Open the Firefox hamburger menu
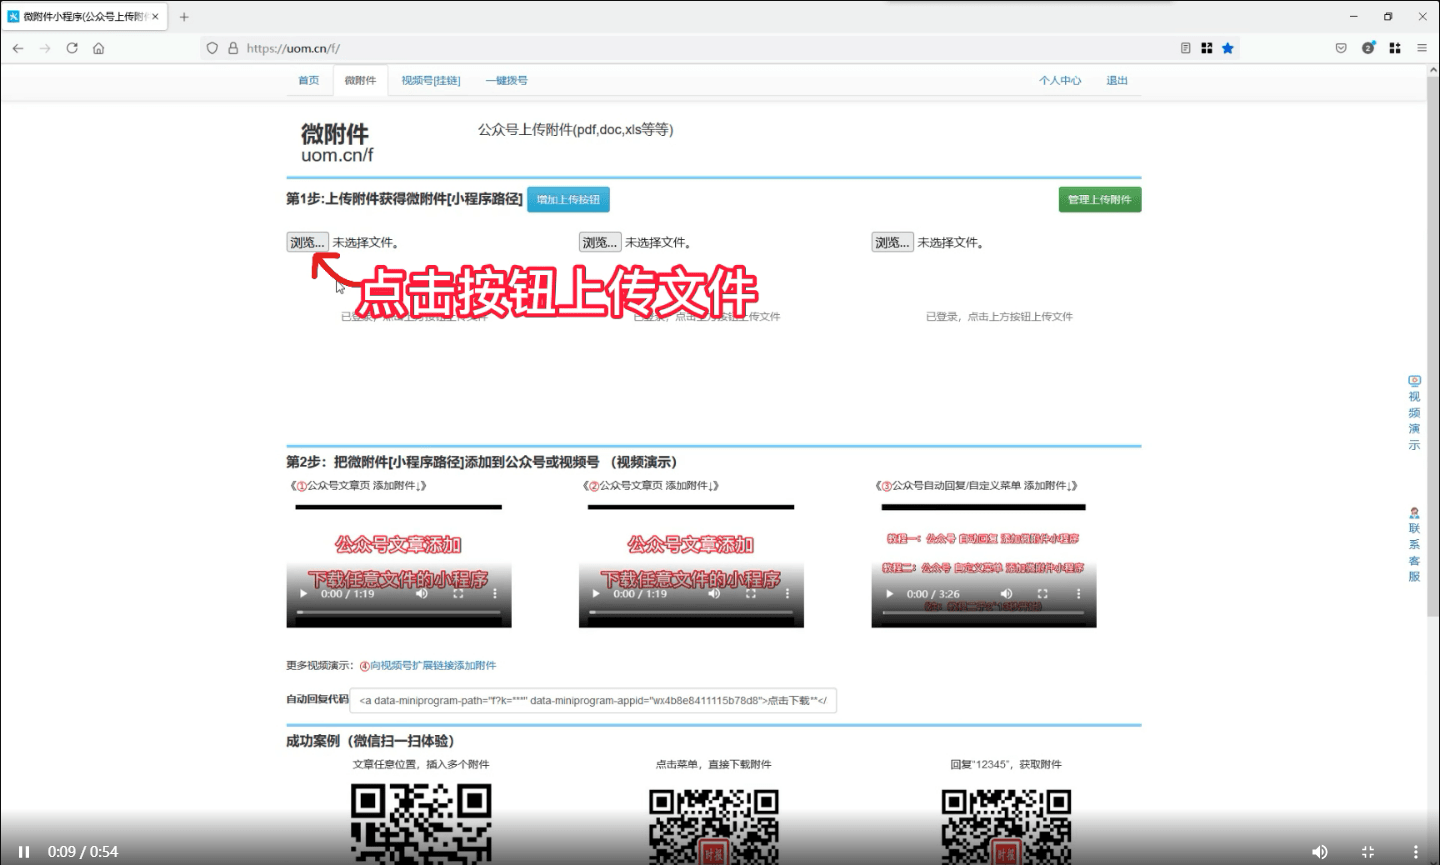This screenshot has width=1440, height=865. pos(1421,47)
